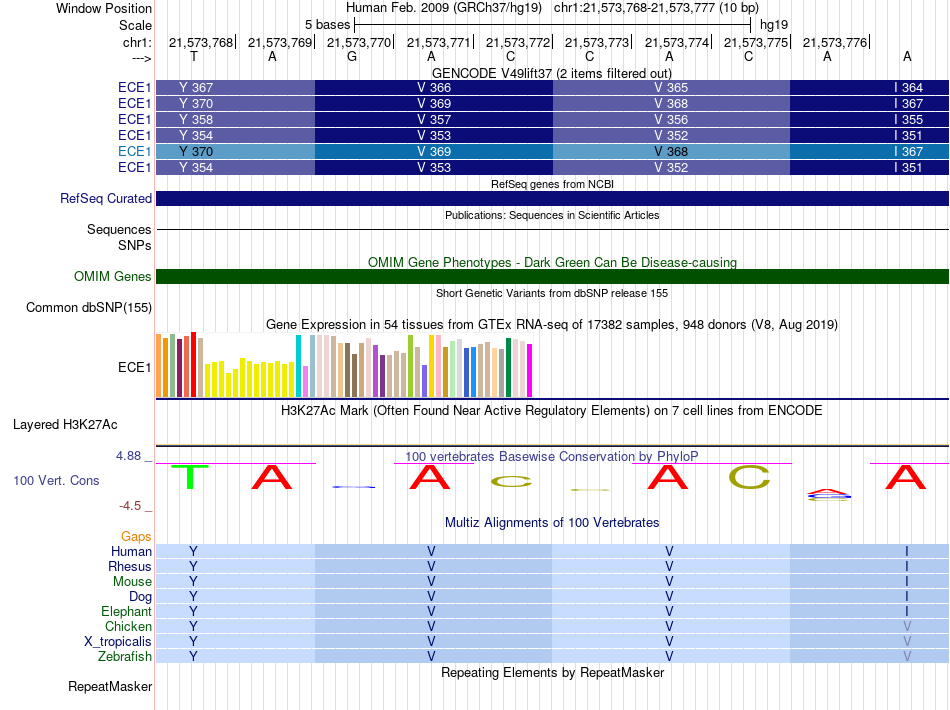The image size is (950, 710).
Task: Select the Zebrafish alignment row label
Action: pos(125,656)
